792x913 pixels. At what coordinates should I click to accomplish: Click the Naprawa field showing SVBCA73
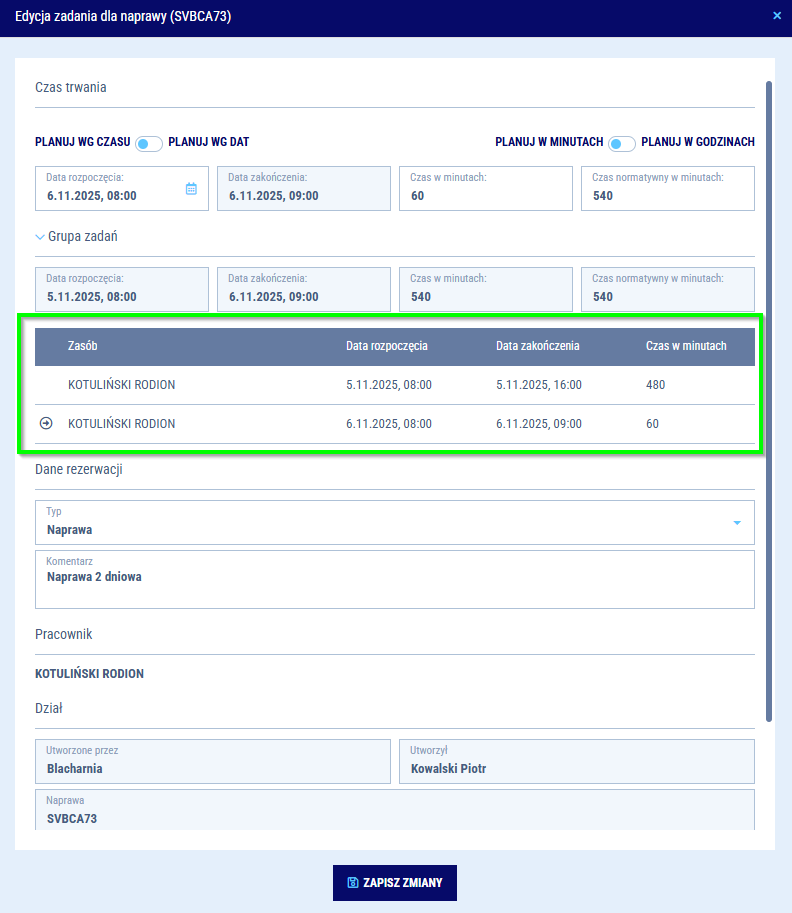click(x=394, y=811)
